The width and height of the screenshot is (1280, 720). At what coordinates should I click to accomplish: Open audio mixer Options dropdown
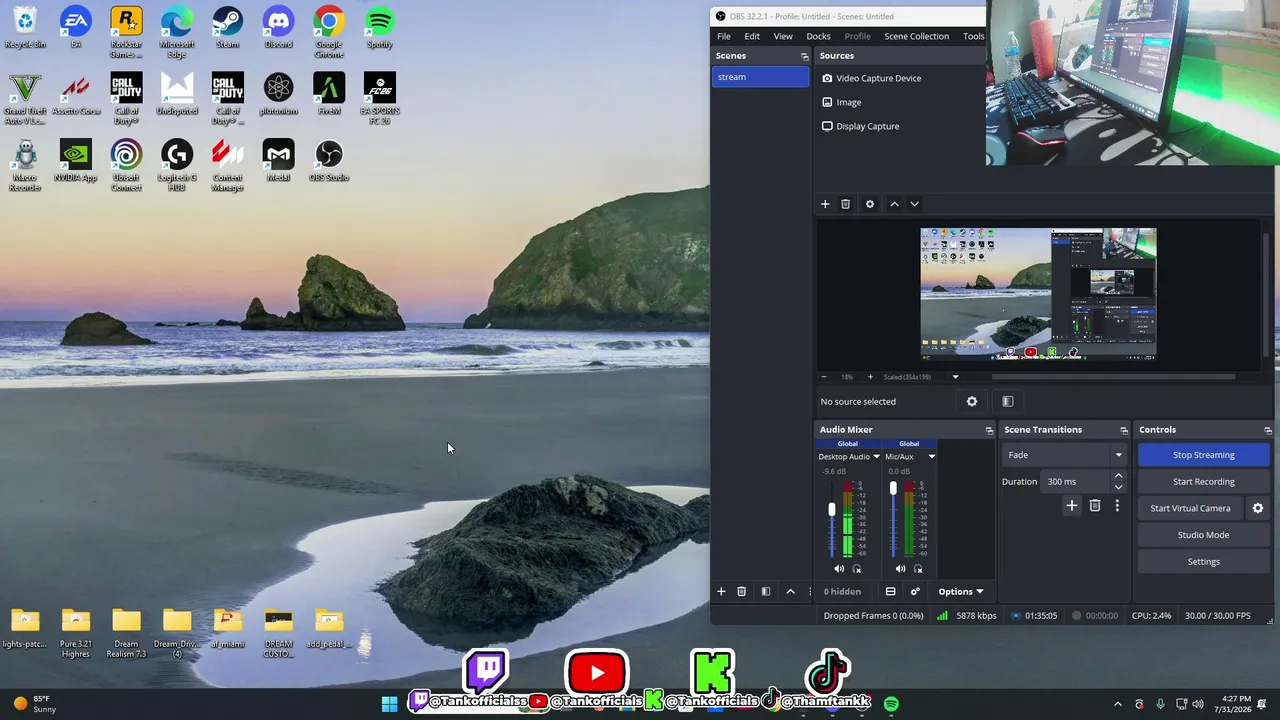(x=960, y=591)
